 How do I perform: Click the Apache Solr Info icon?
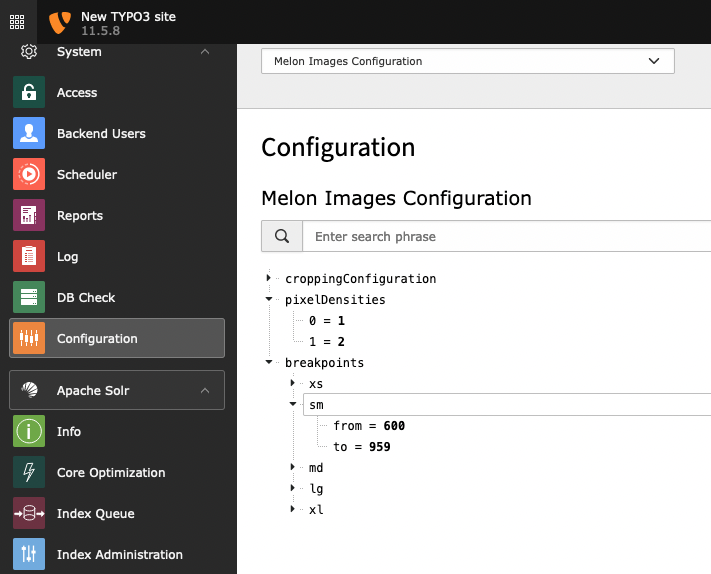tap(29, 432)
